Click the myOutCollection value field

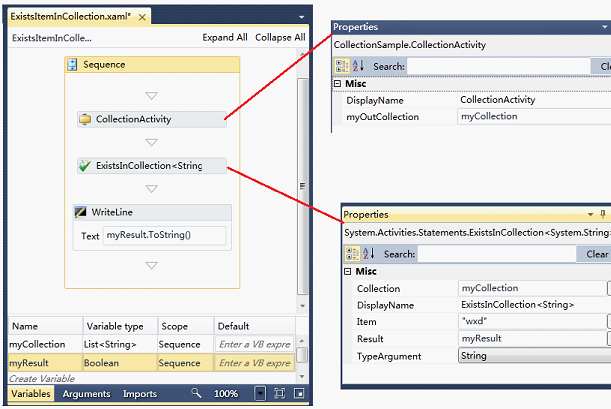[534, 116]
